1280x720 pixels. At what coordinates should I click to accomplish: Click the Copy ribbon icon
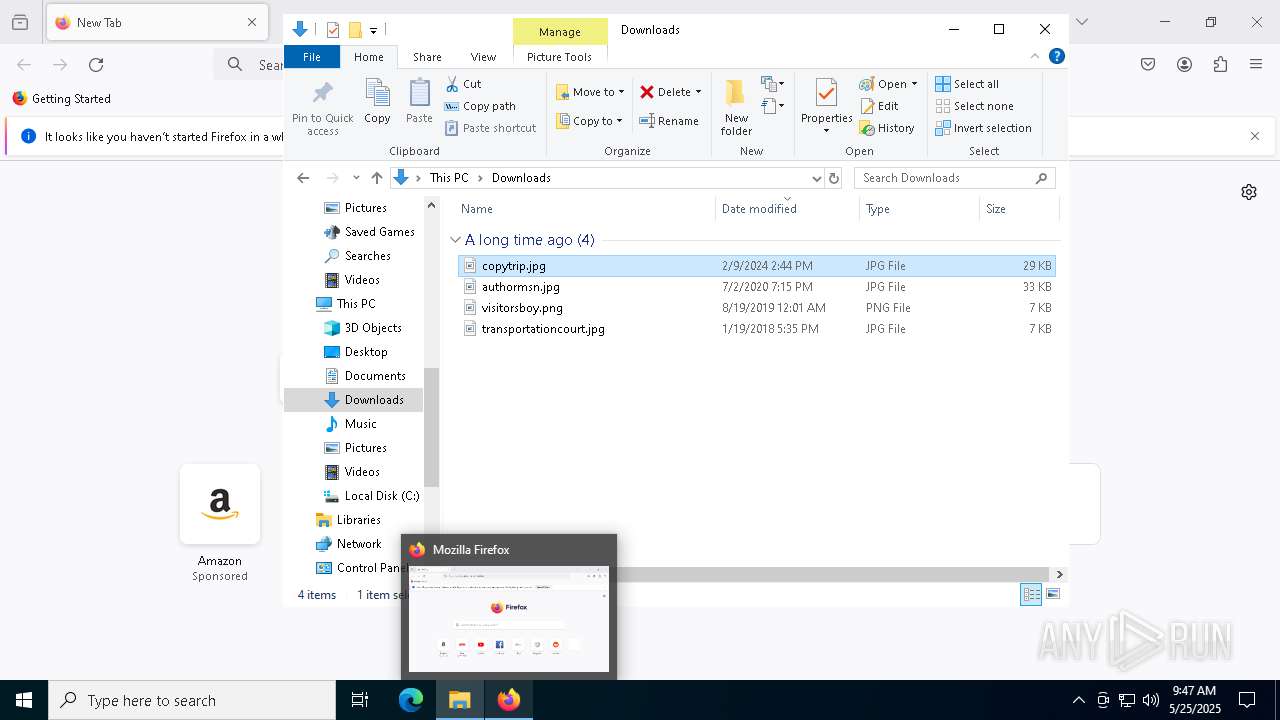tap(377, 101)
